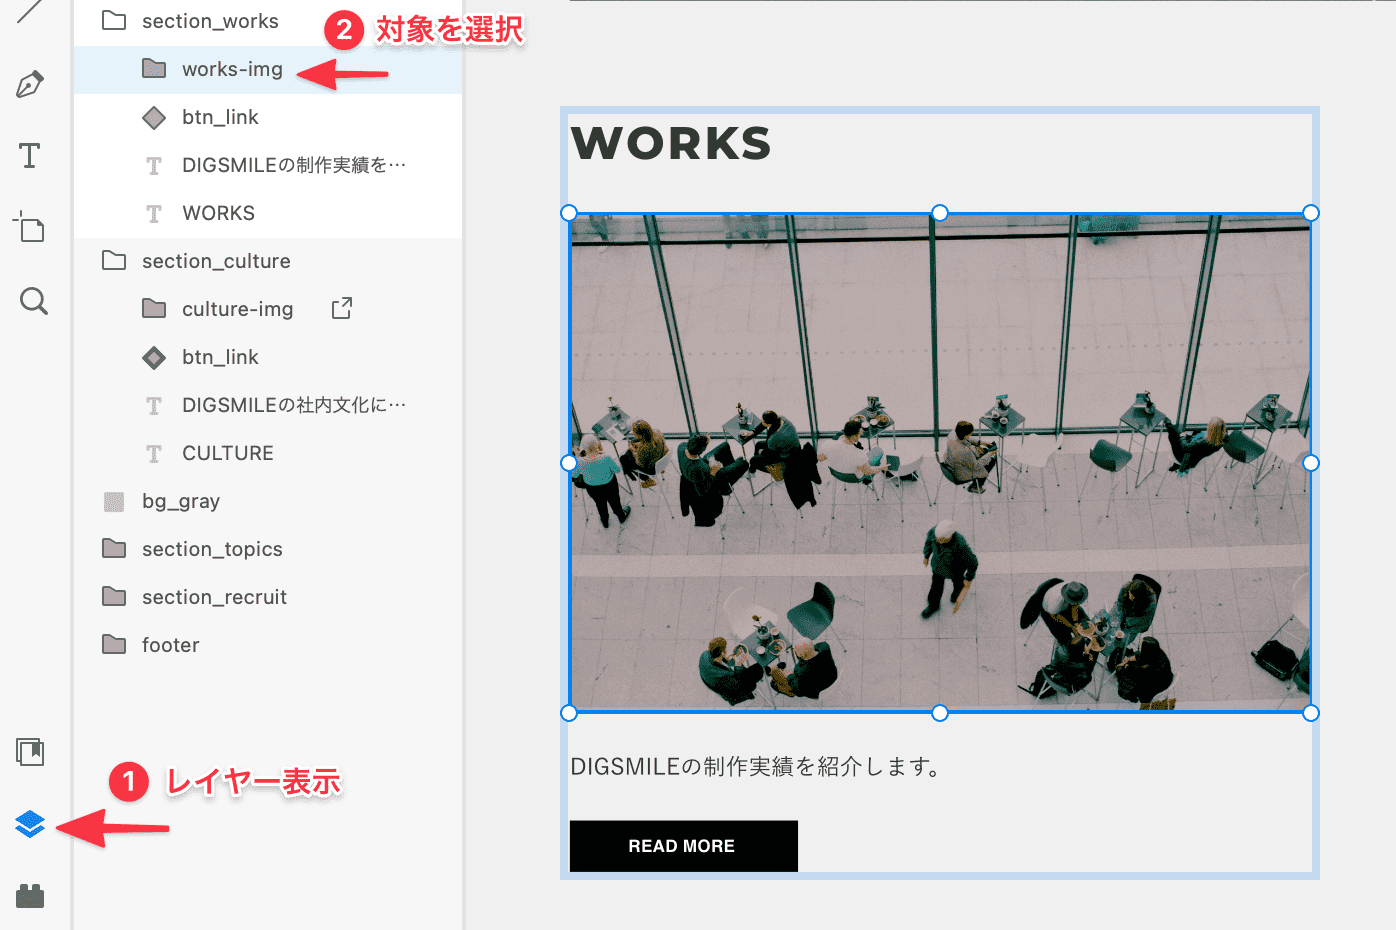
Task: Click the component icon of btn_link under culture-img
Action: coord(154,358)
